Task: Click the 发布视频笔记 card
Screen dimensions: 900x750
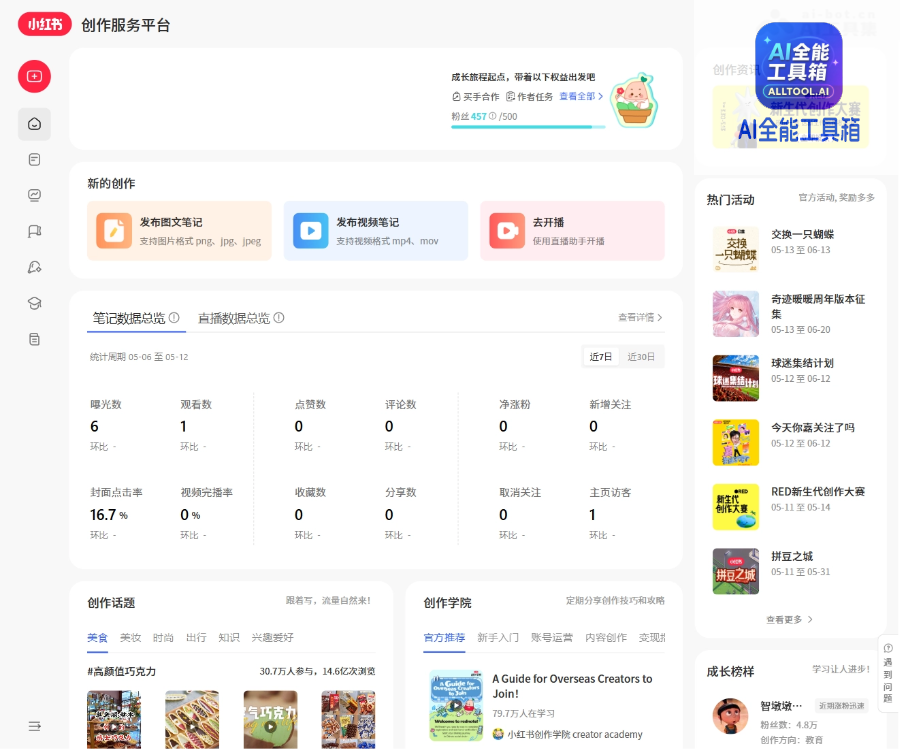Action: [376, 231]
